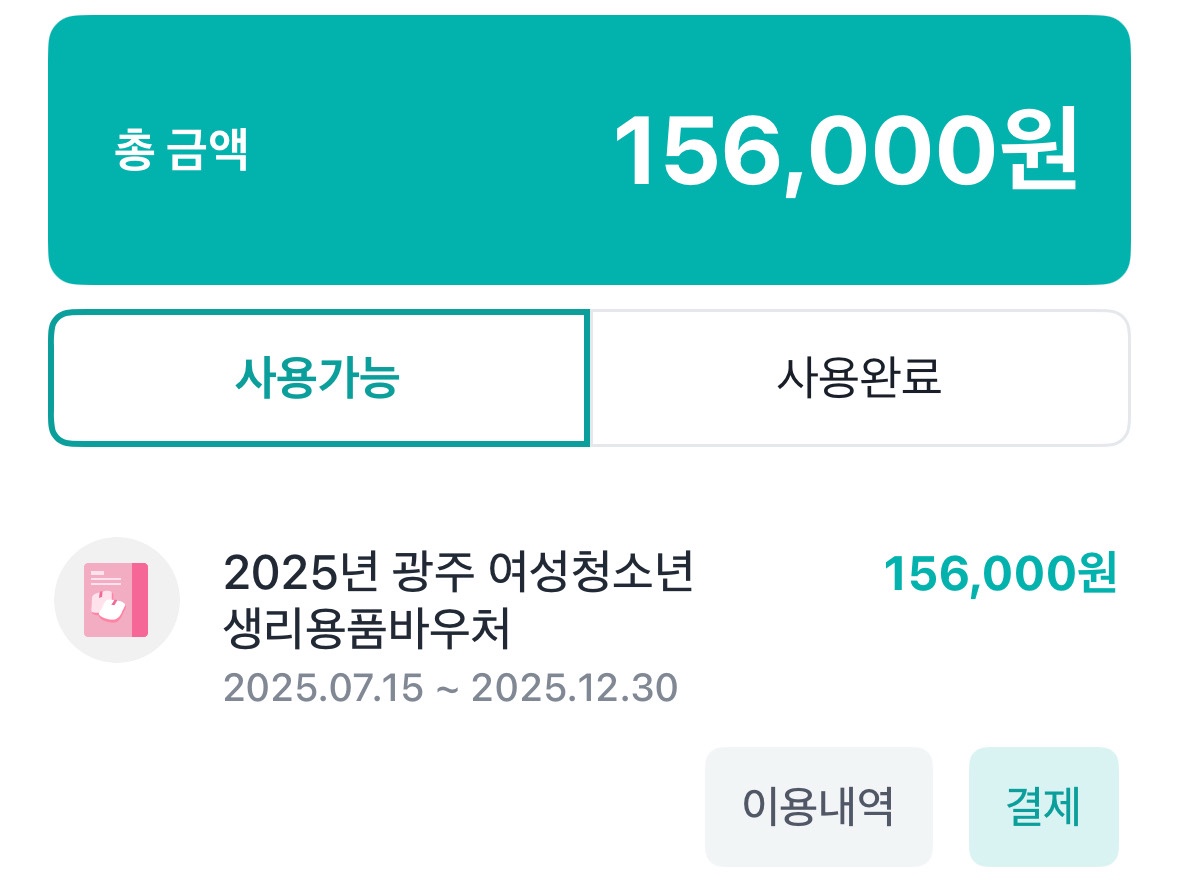The image size is (1179, 892).
Task: Check the voucher's history with 이용내역
Action: pos(818,806)
